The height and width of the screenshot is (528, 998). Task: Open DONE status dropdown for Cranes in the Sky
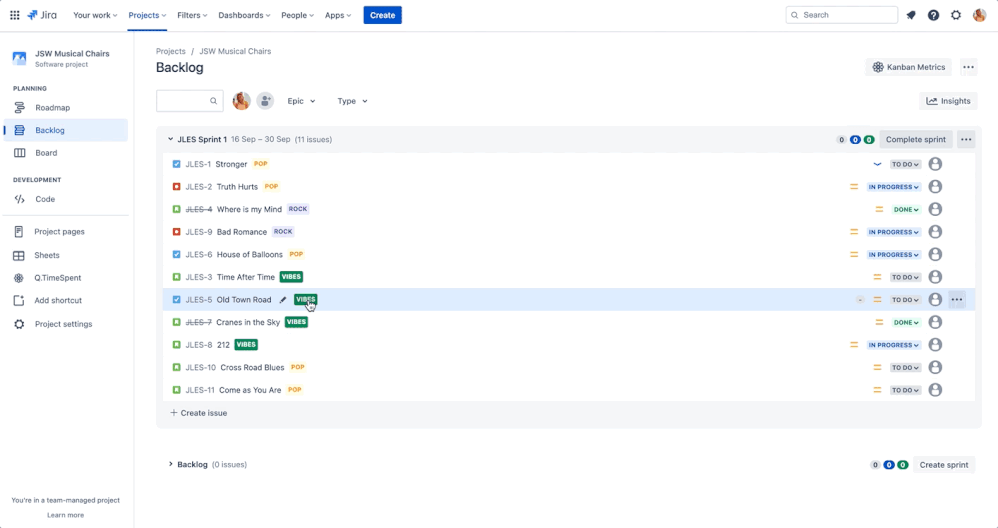click(x=906, y=323)
